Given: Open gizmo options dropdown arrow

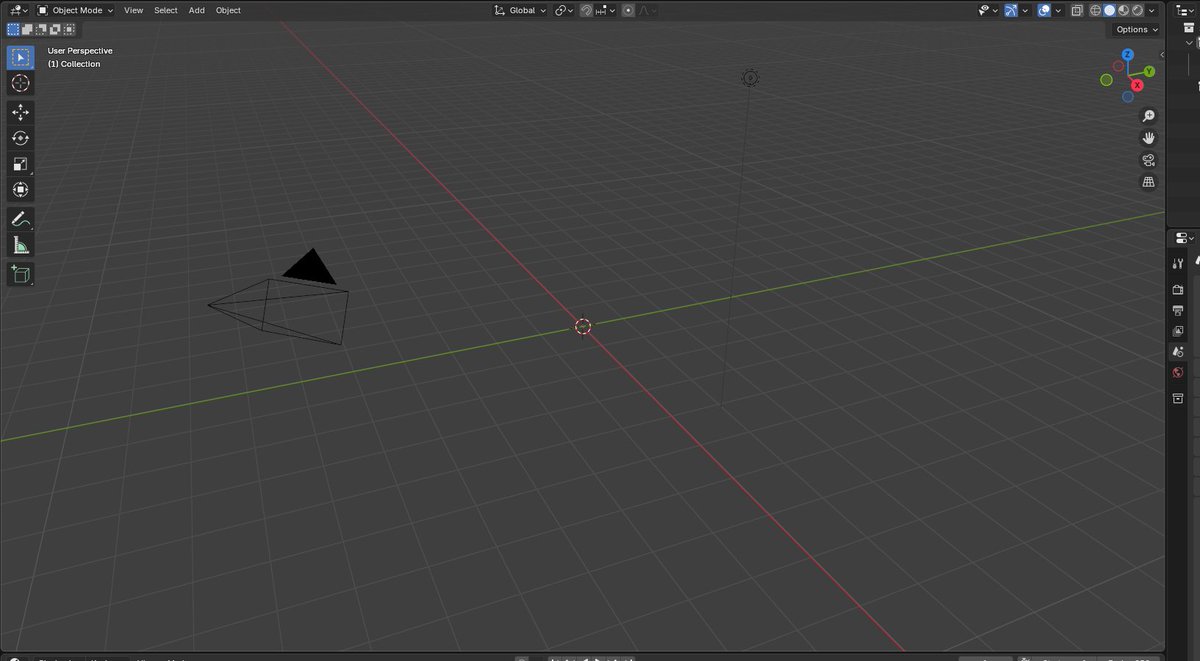Looking at the screenshot, I should 1025,10.
